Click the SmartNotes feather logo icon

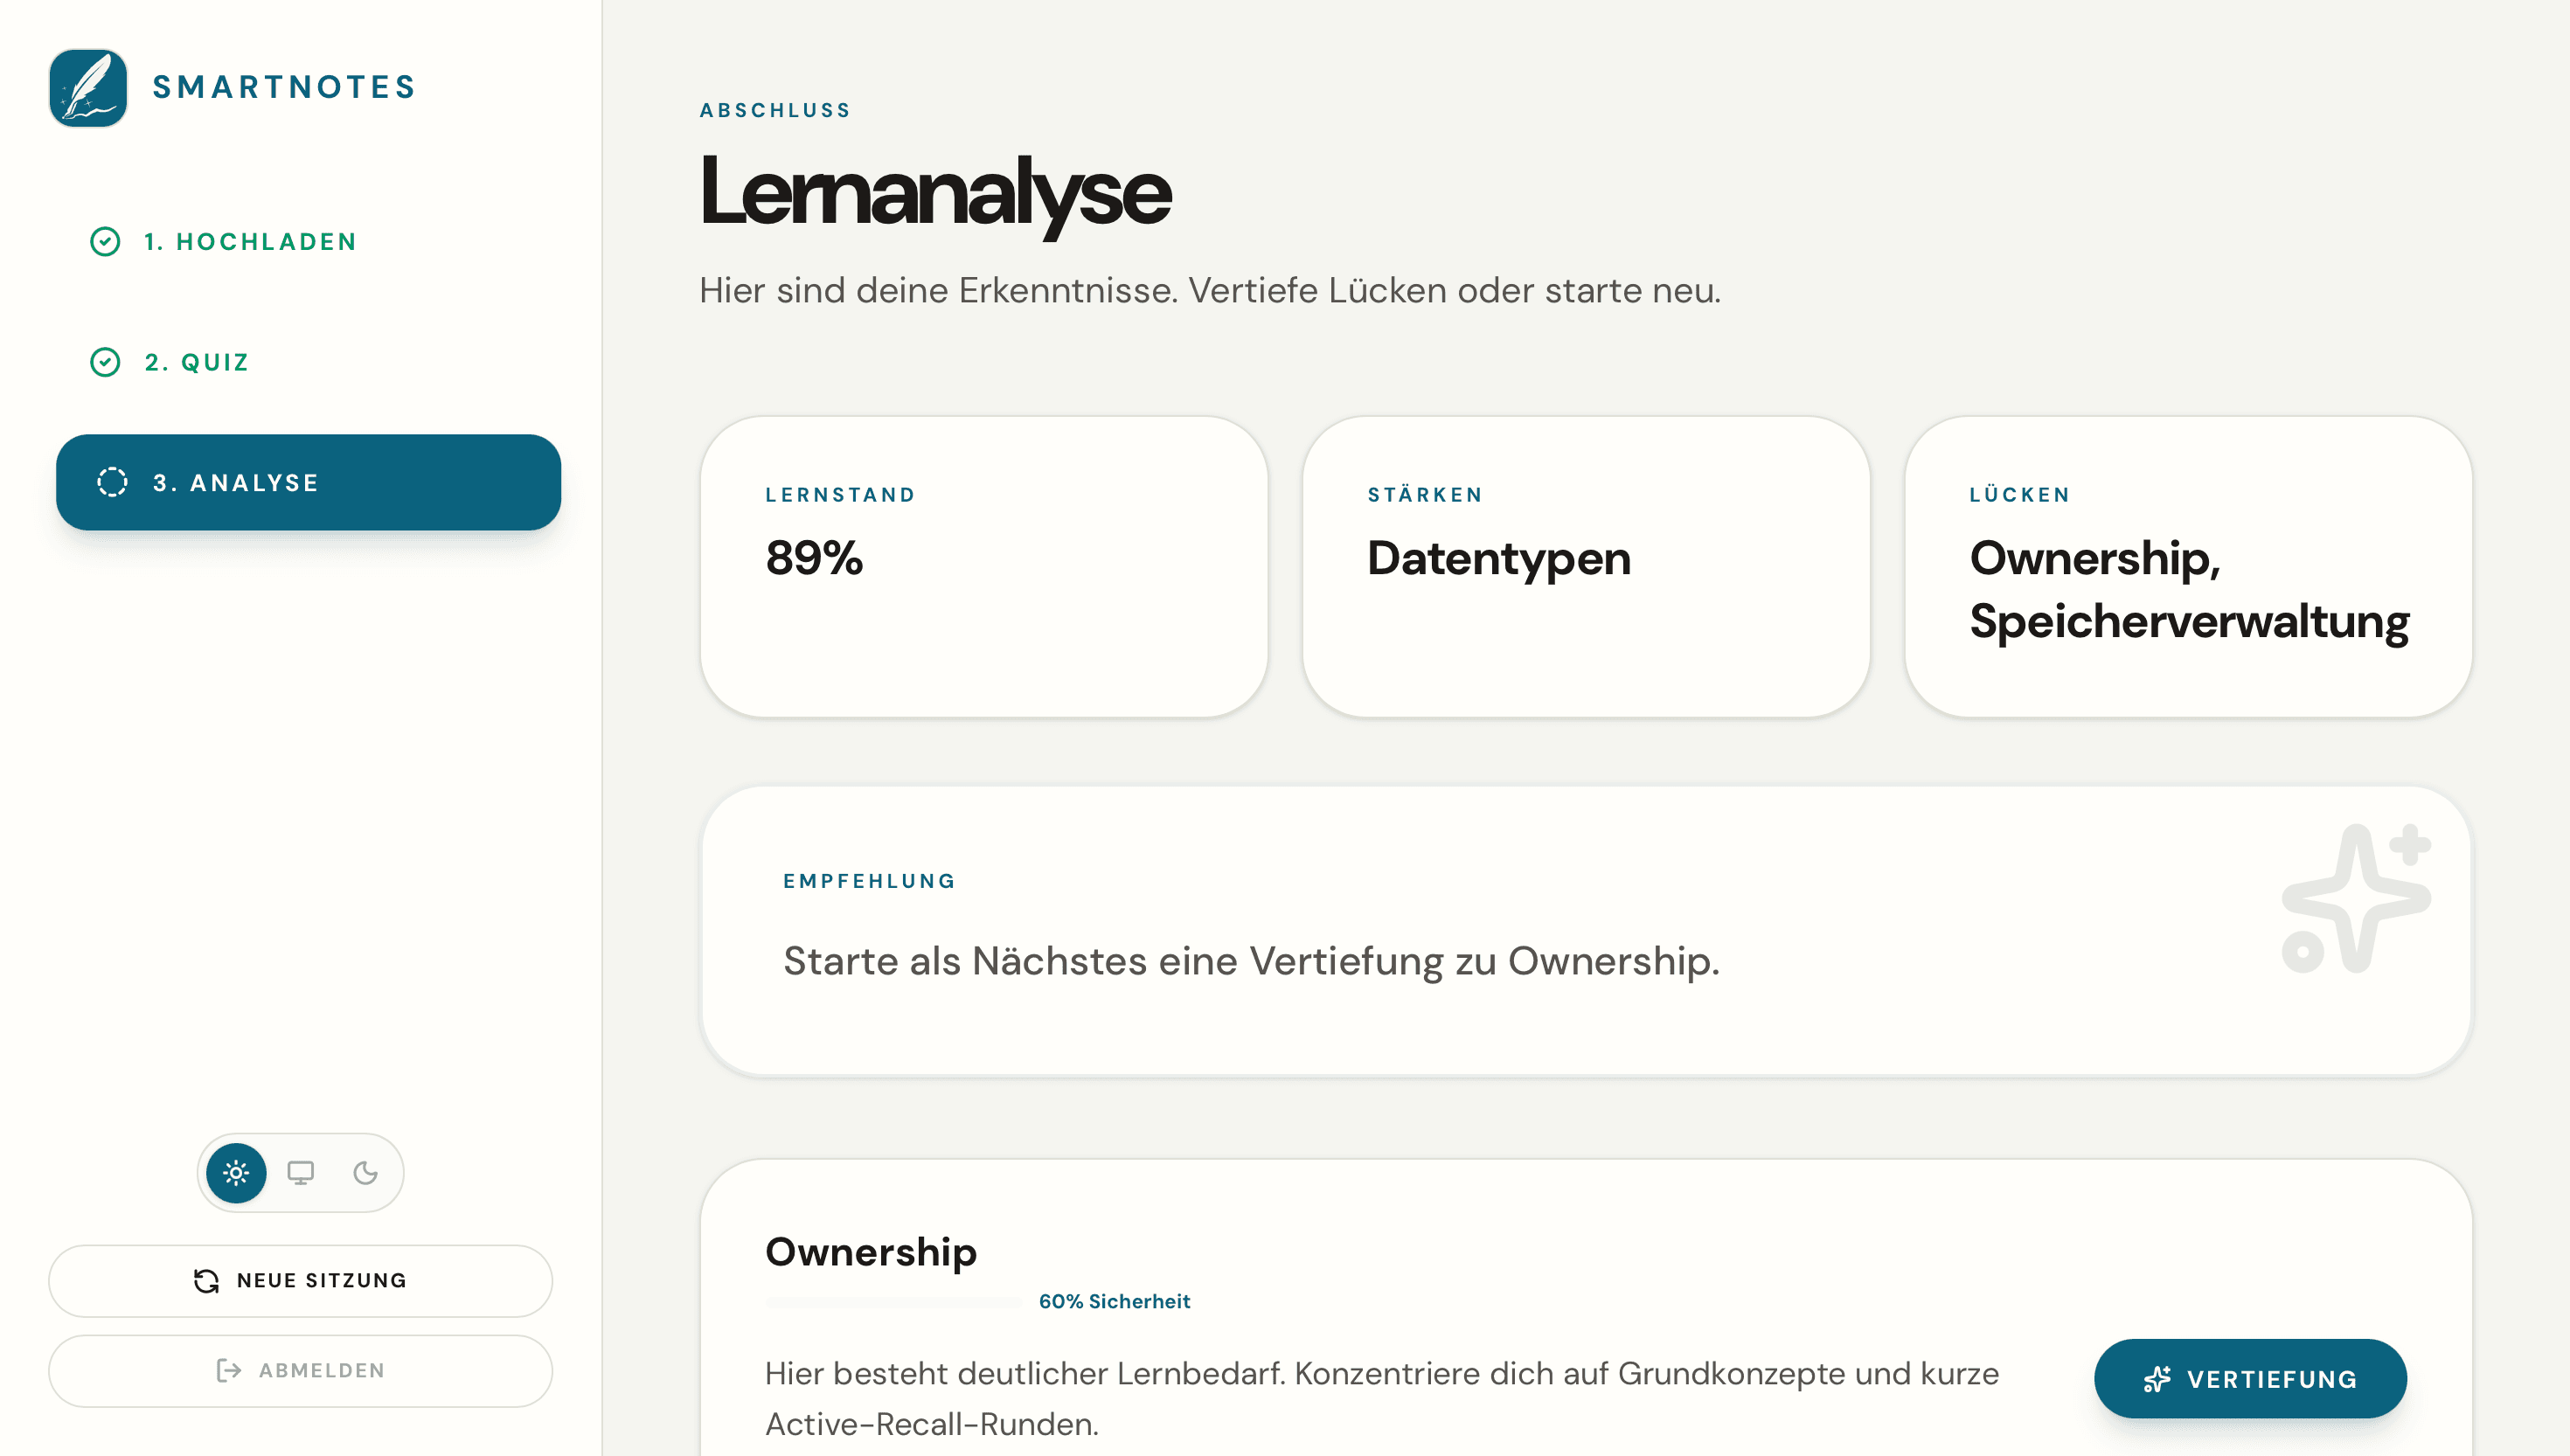click(88, 88)
